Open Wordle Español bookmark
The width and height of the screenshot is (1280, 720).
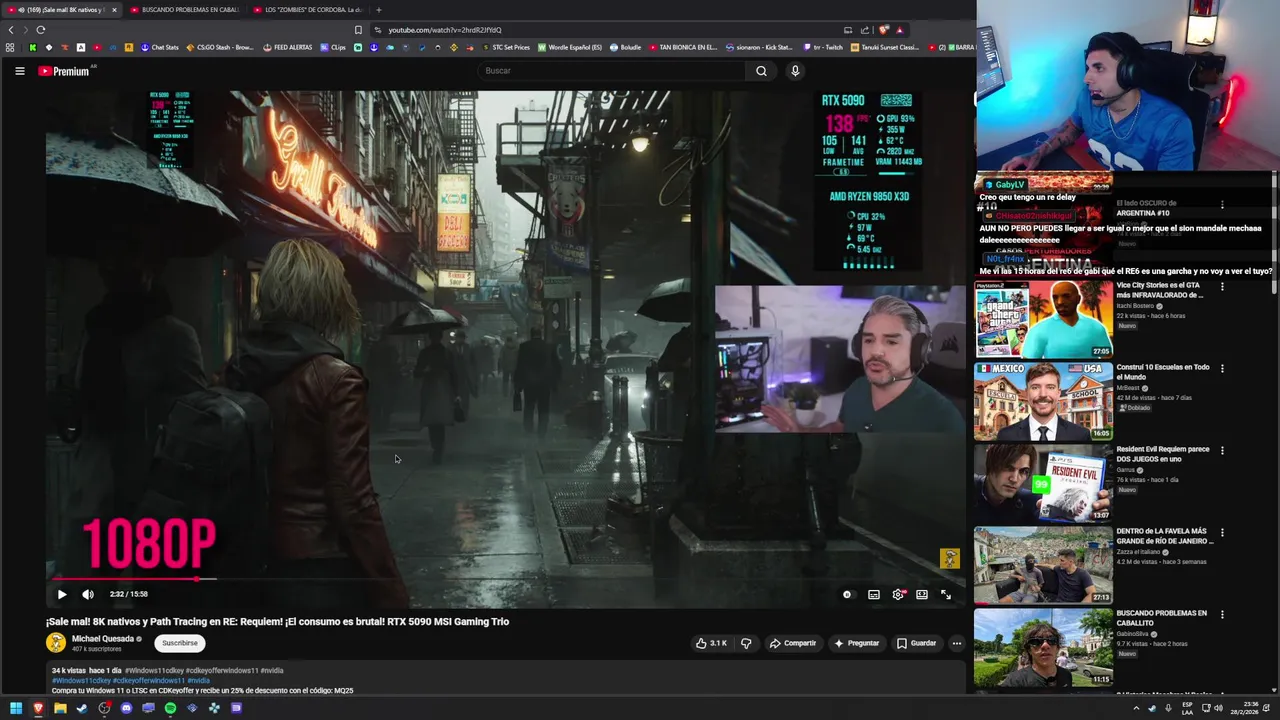point(570,47)
